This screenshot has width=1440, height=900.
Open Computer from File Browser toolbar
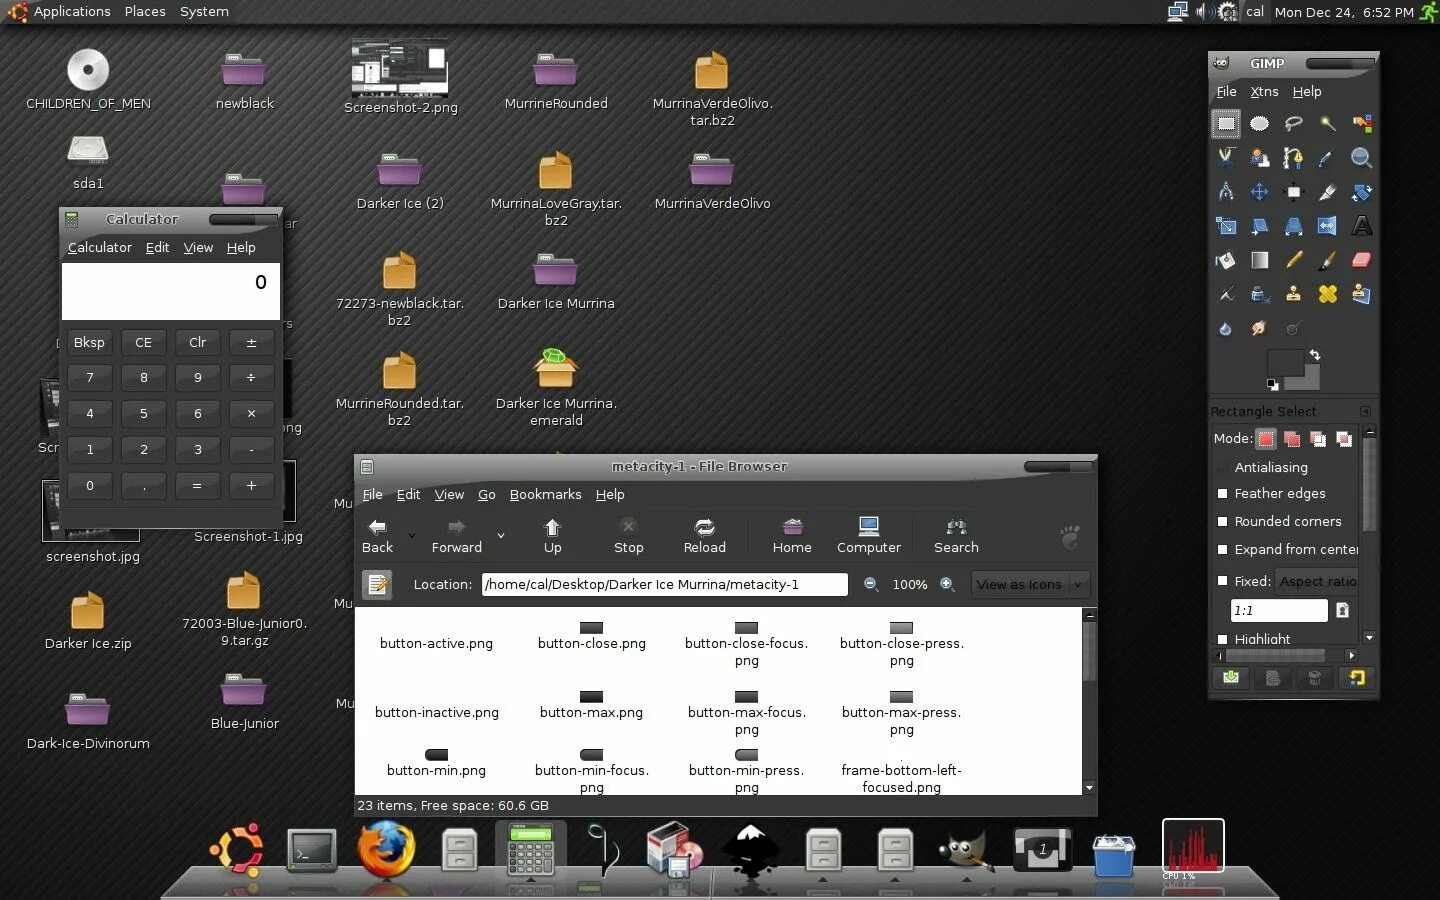869,536
